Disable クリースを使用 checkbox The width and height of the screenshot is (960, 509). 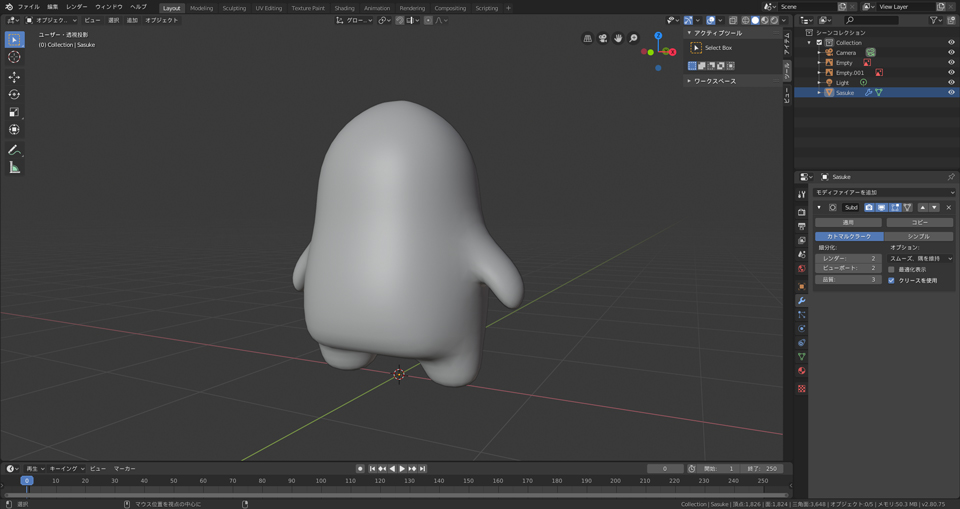(x=891, y=281)
